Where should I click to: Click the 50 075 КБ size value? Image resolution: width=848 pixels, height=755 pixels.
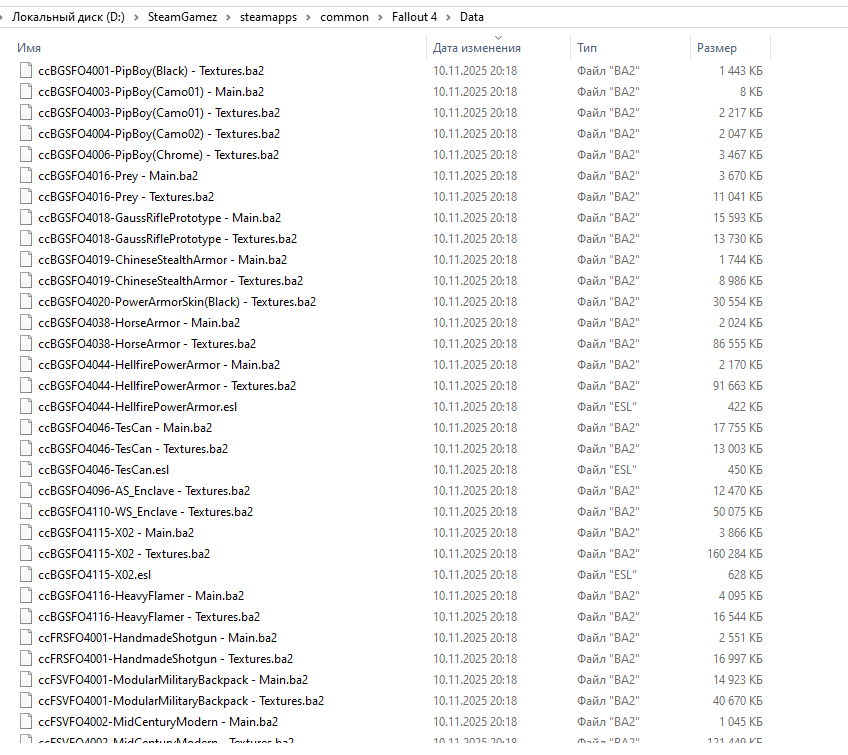coord(738,512)
